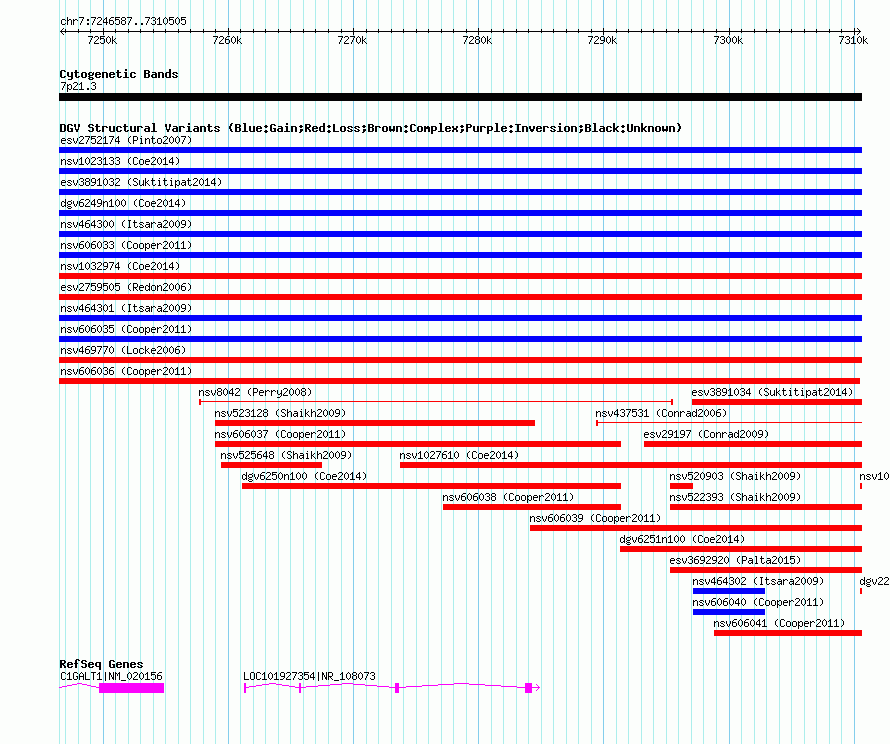Click nsv1027610 (Coe2014) label

coord(459,455)
